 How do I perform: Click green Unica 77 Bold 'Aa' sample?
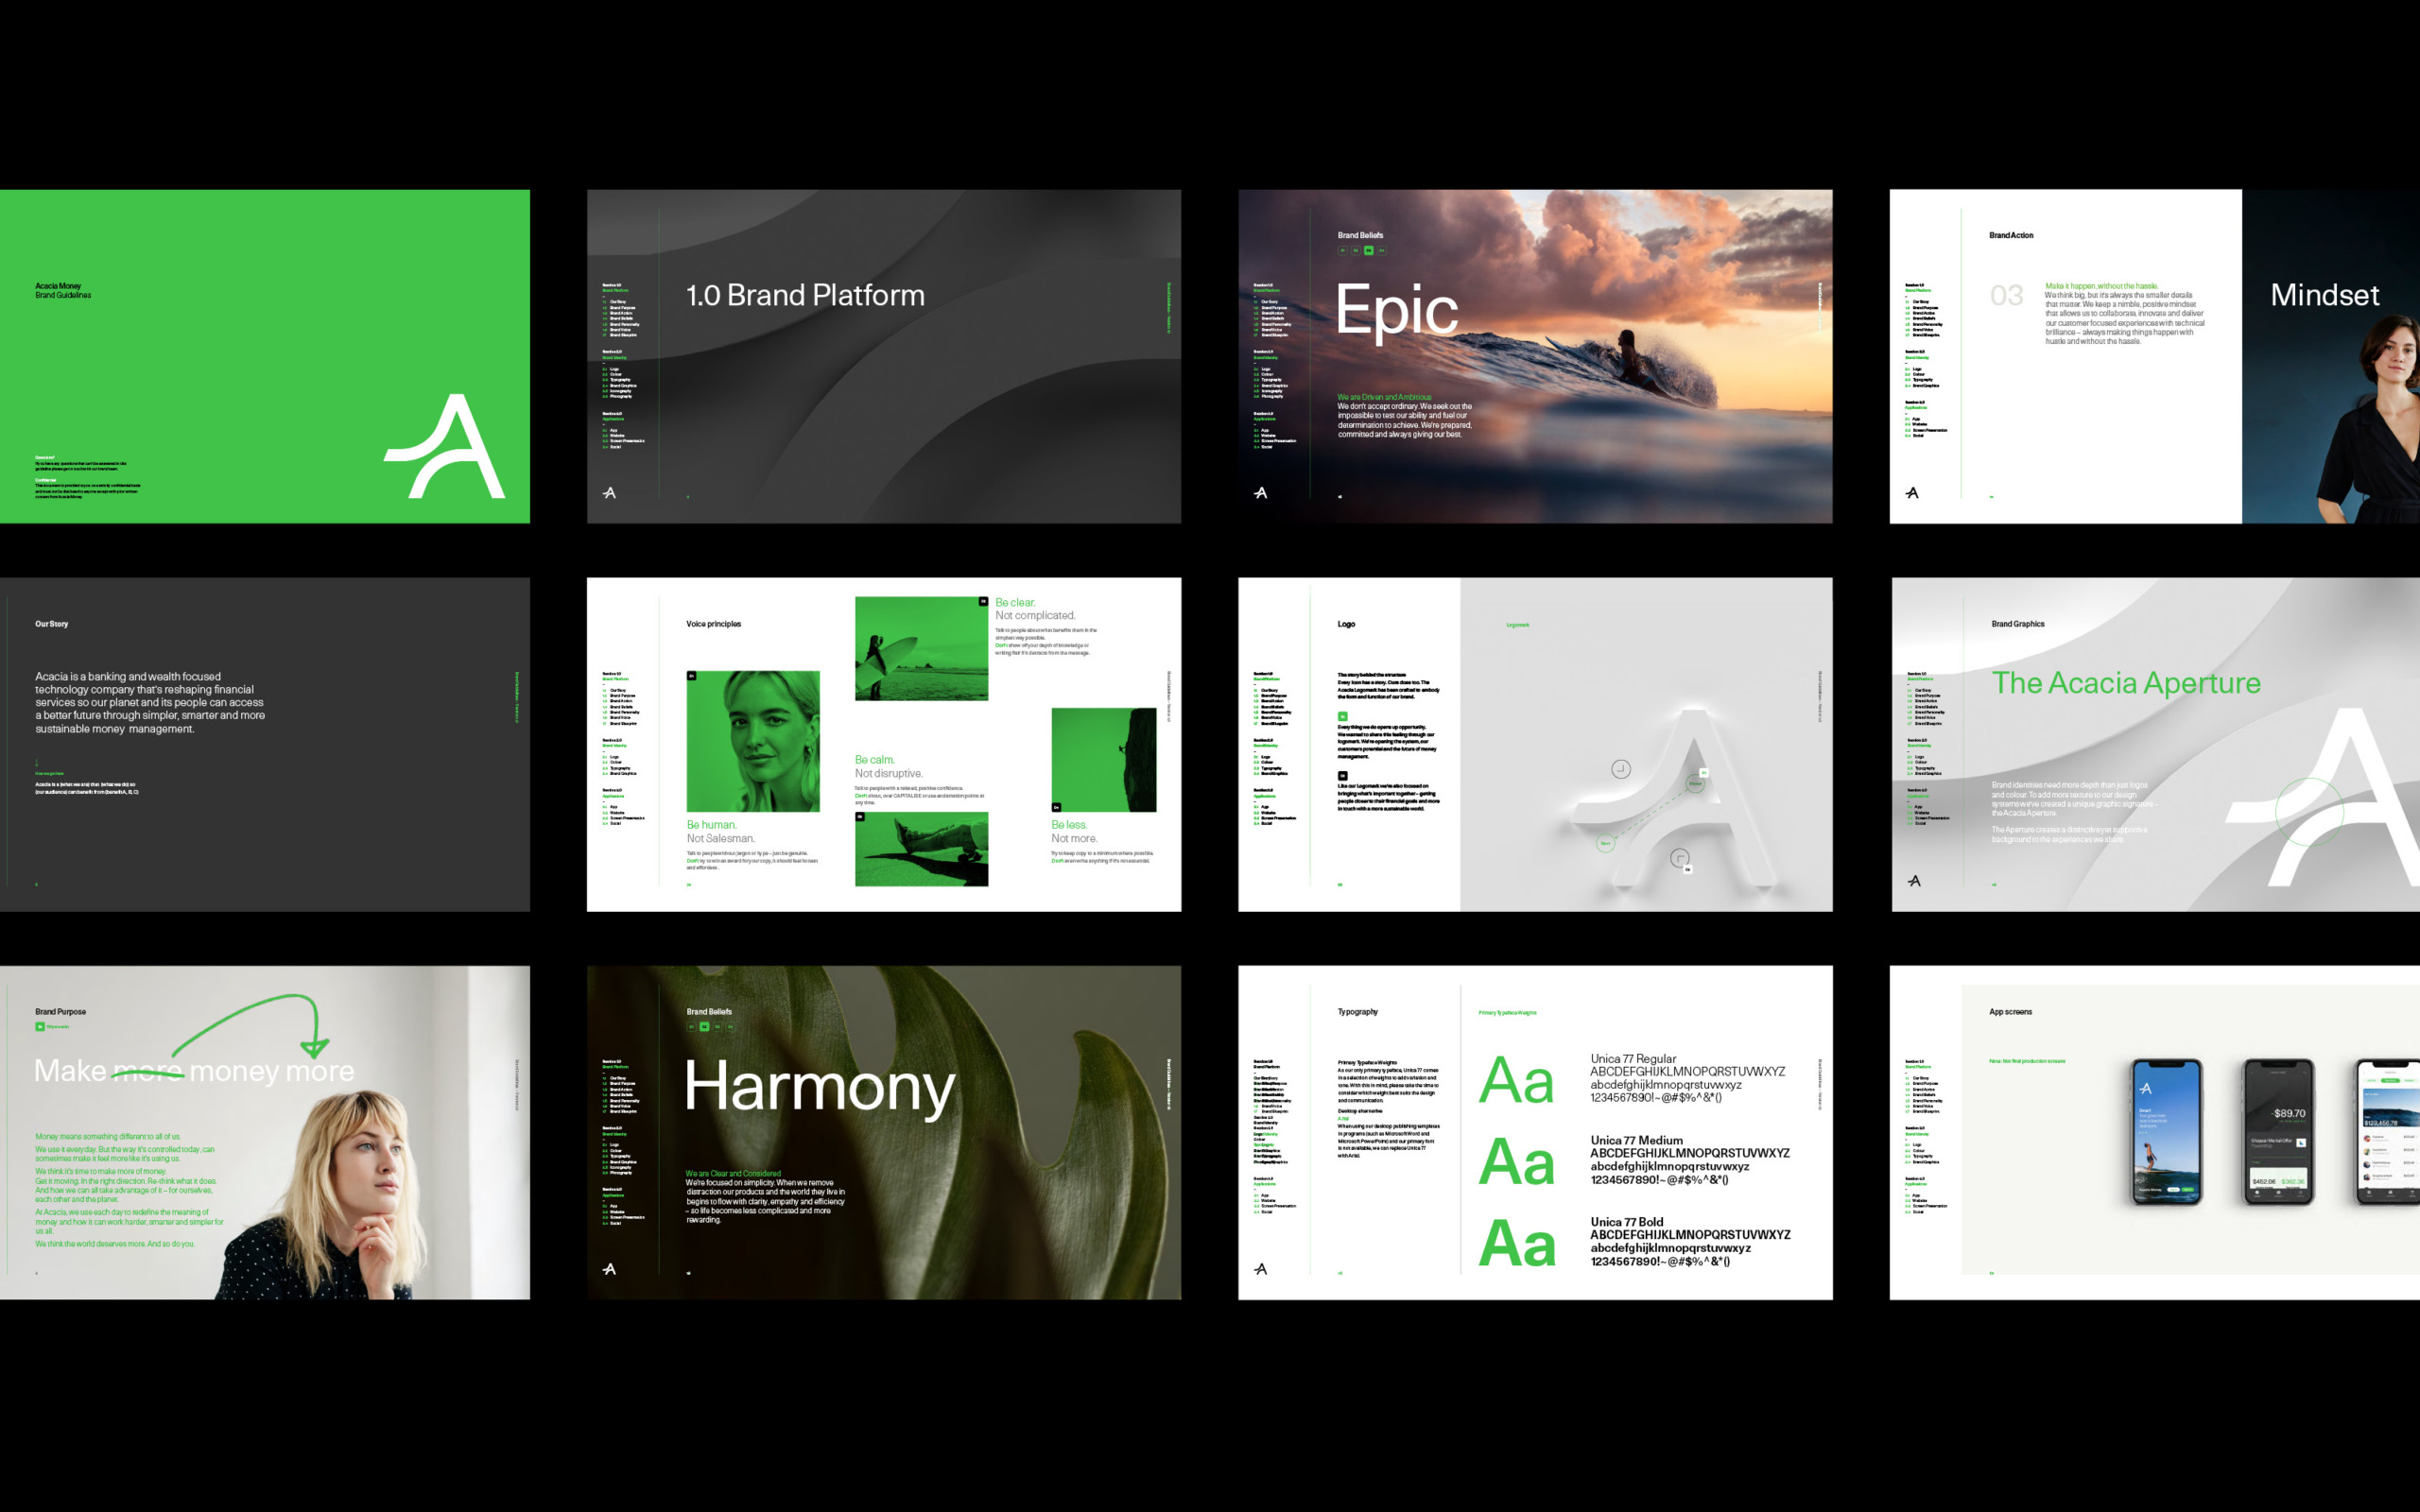1516,1242
